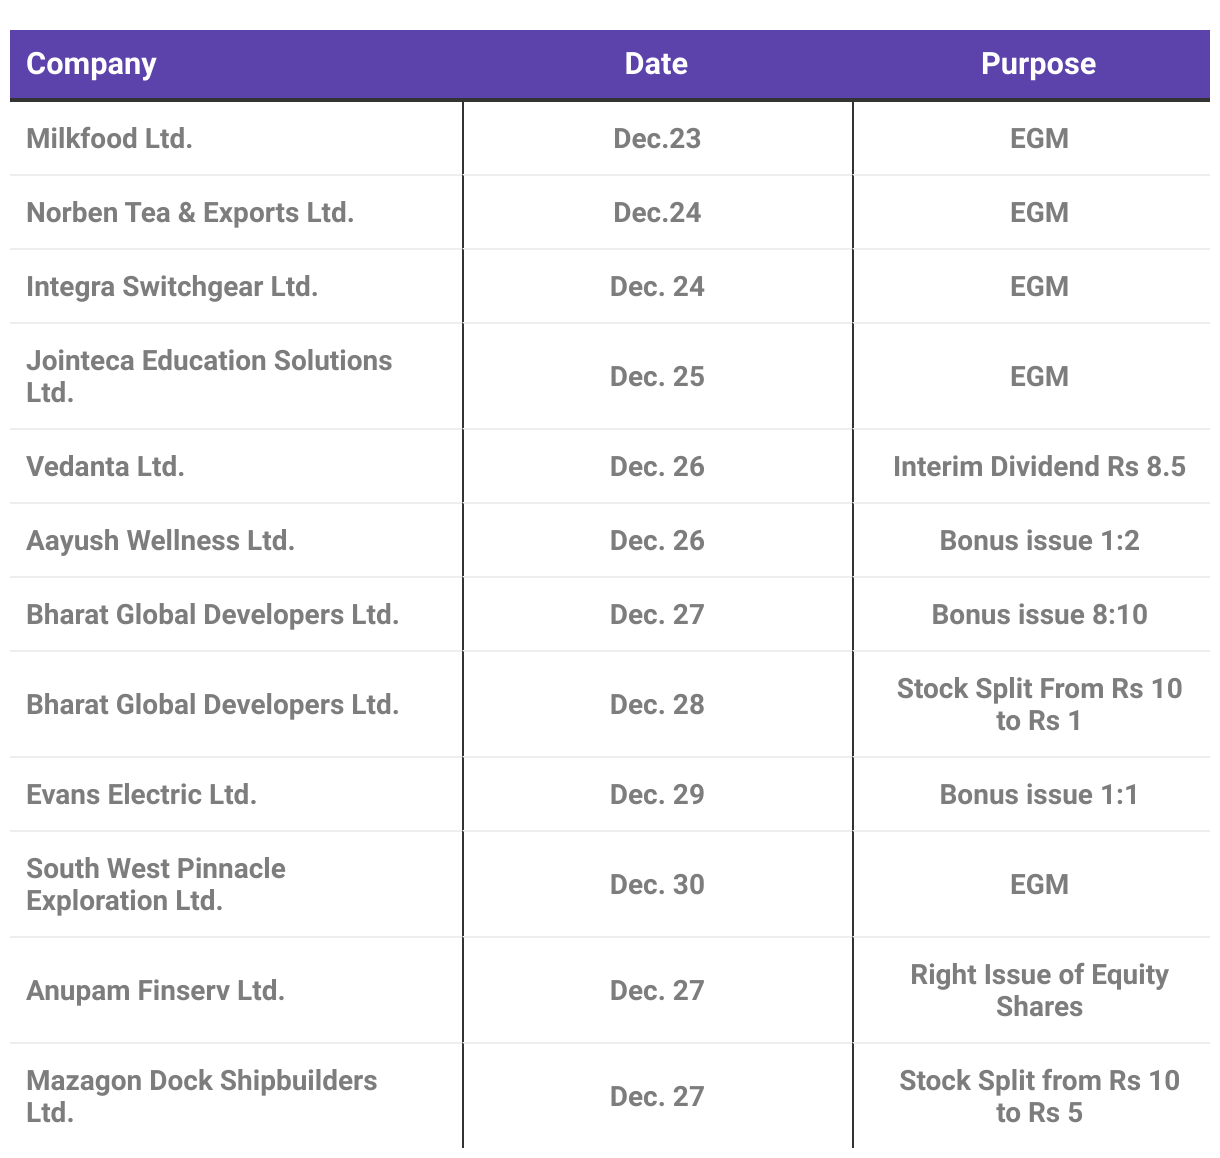Click the Company column header
Screen dimensions: 1220x1158
pos(91,64)
